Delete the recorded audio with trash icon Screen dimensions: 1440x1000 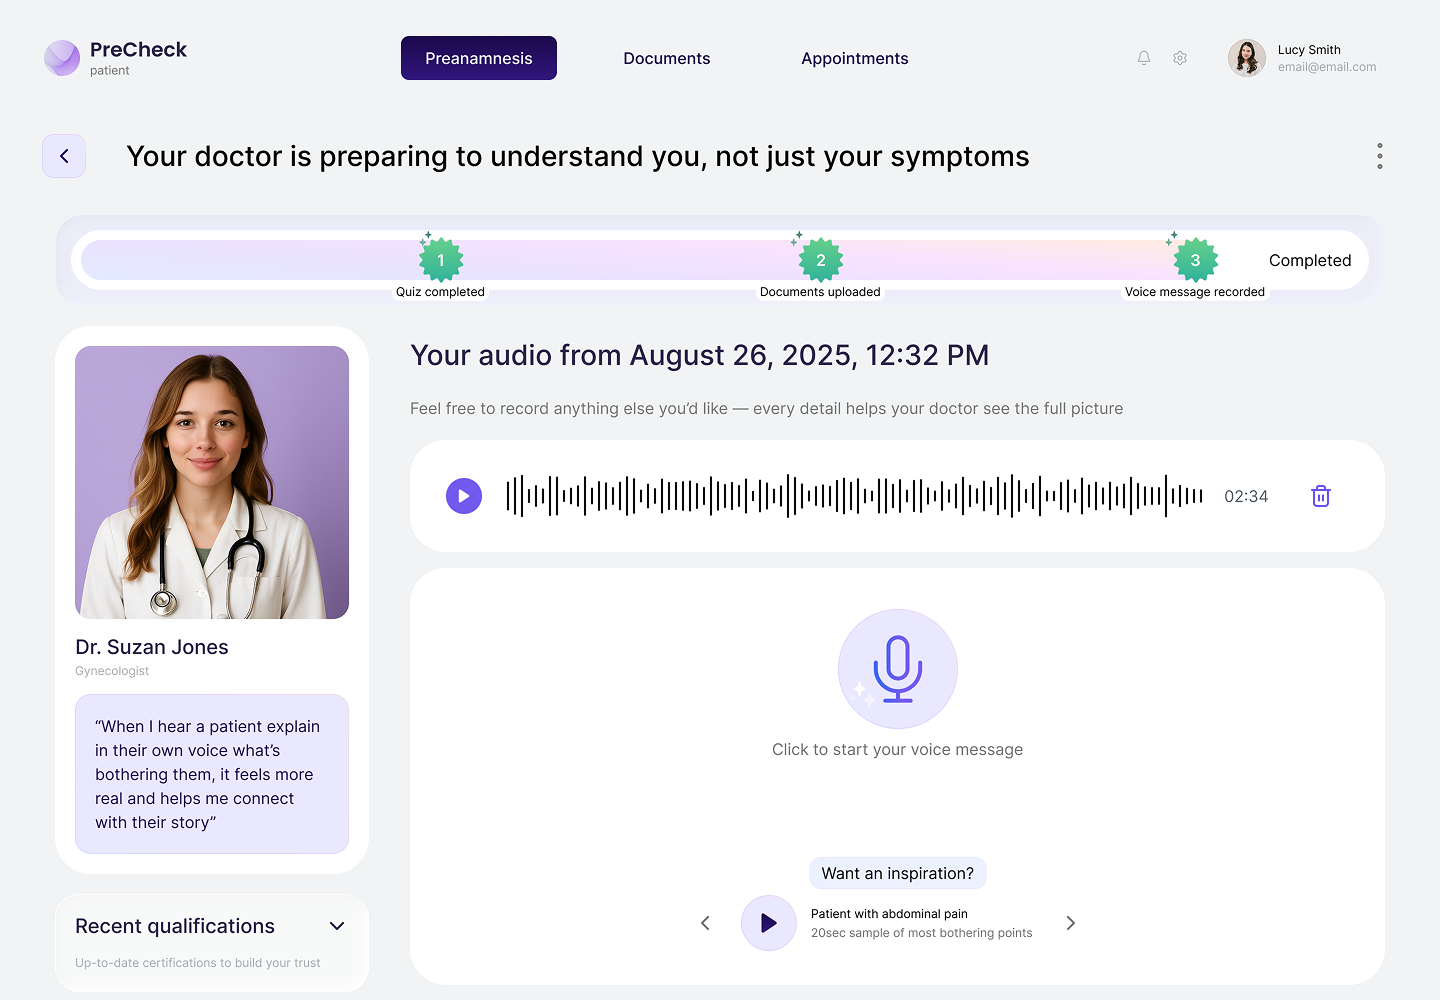(1320, 496)
